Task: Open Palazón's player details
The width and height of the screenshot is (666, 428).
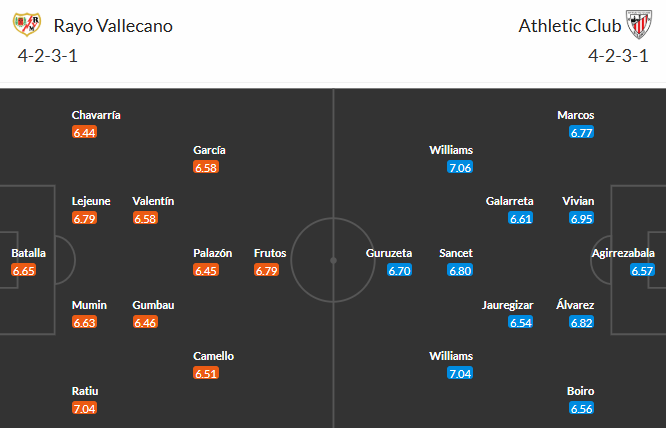Action: pyautogui.click(x=212, y=253)
